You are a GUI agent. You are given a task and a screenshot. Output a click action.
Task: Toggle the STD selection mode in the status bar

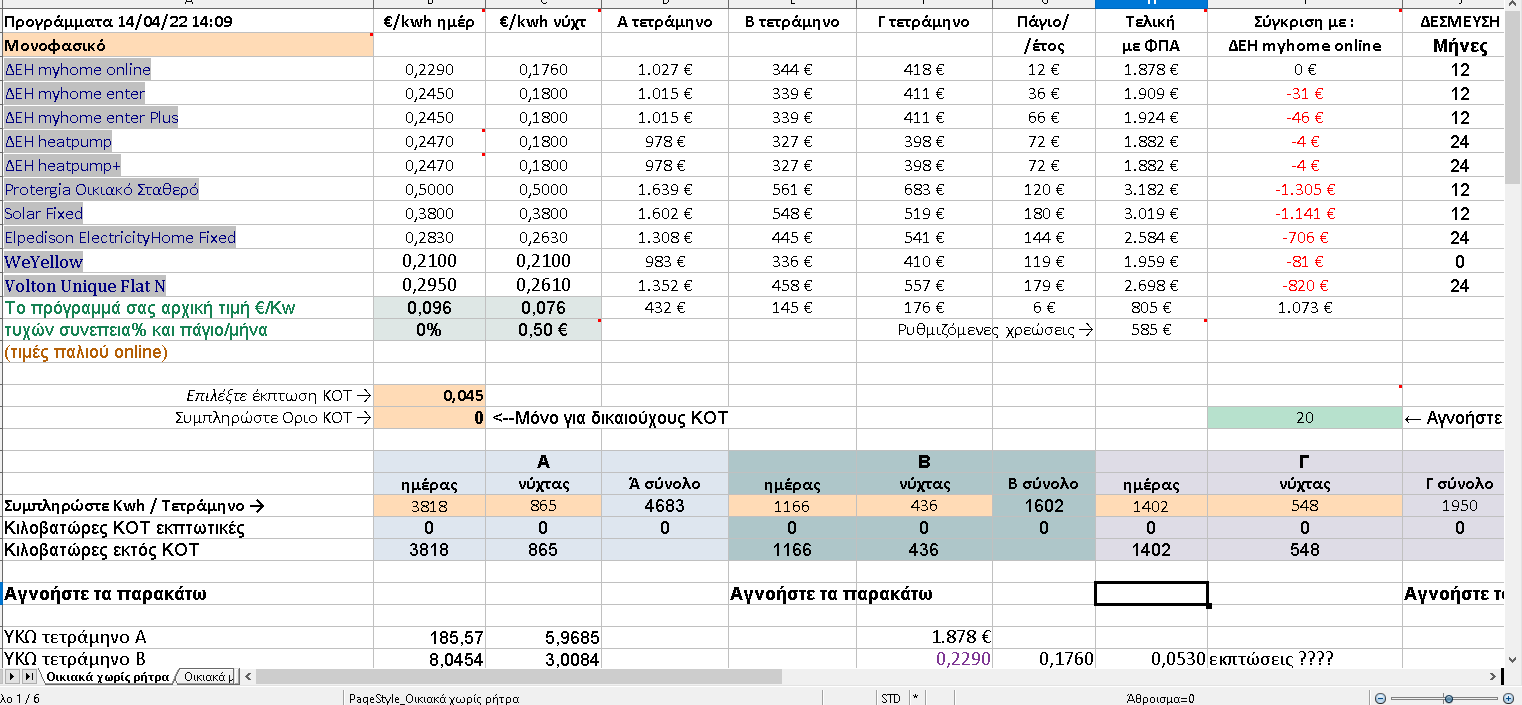890,699
